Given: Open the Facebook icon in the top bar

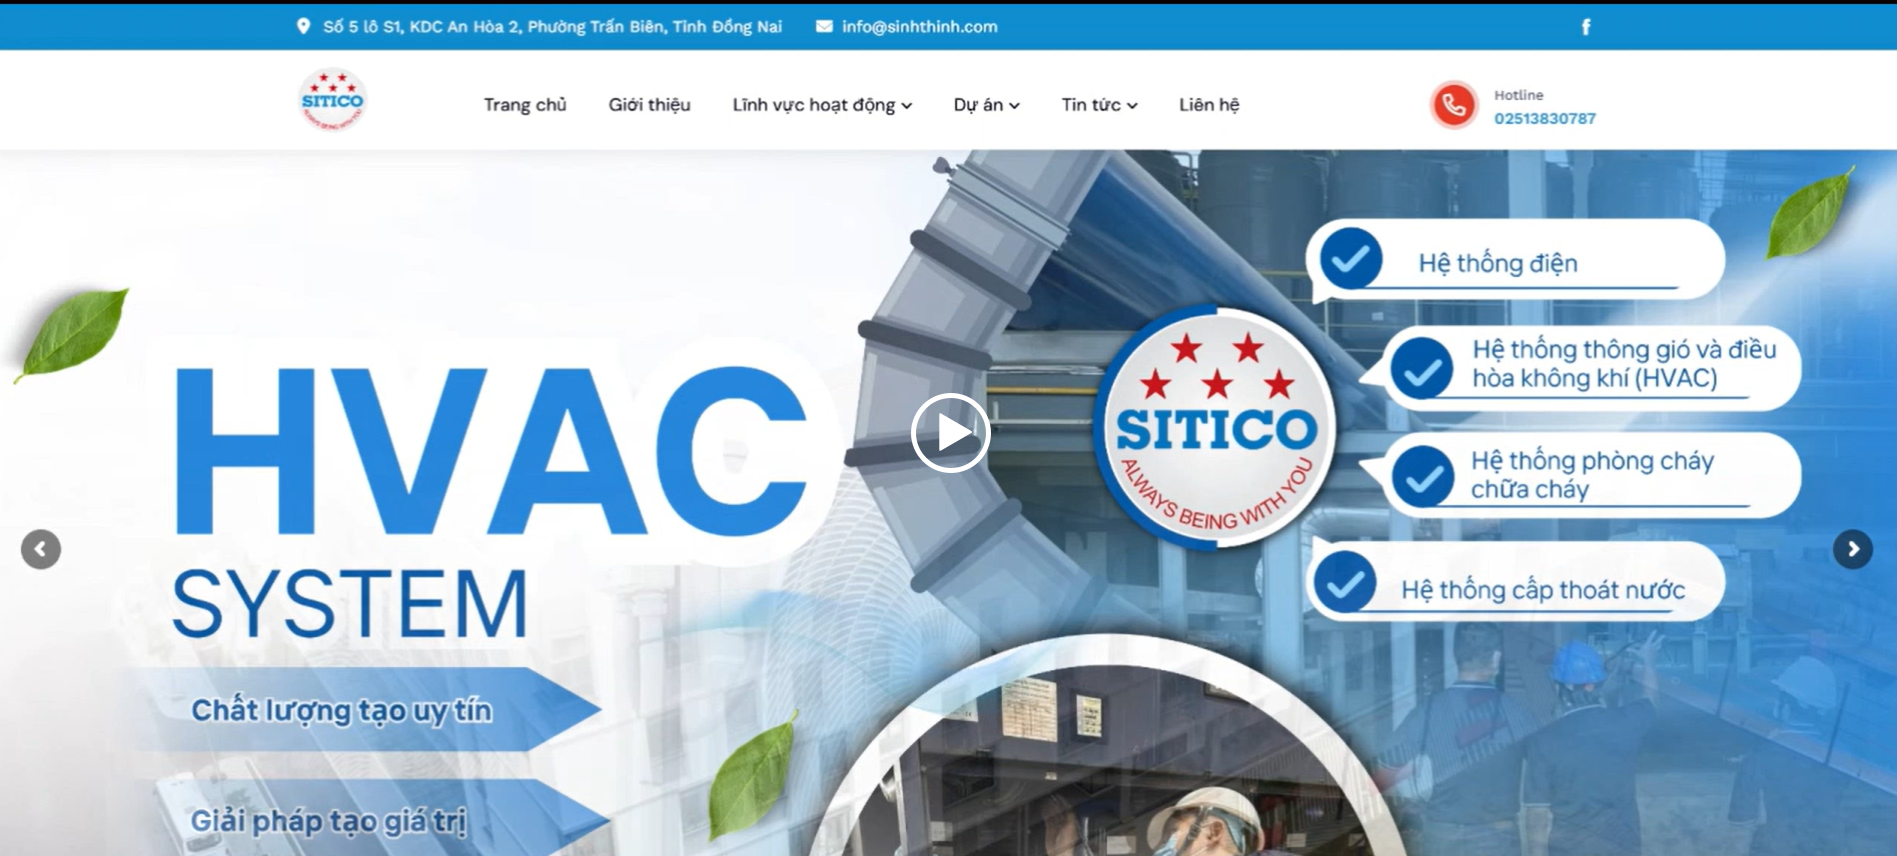Looking at the screenshot, I should tap(1585, 27).
